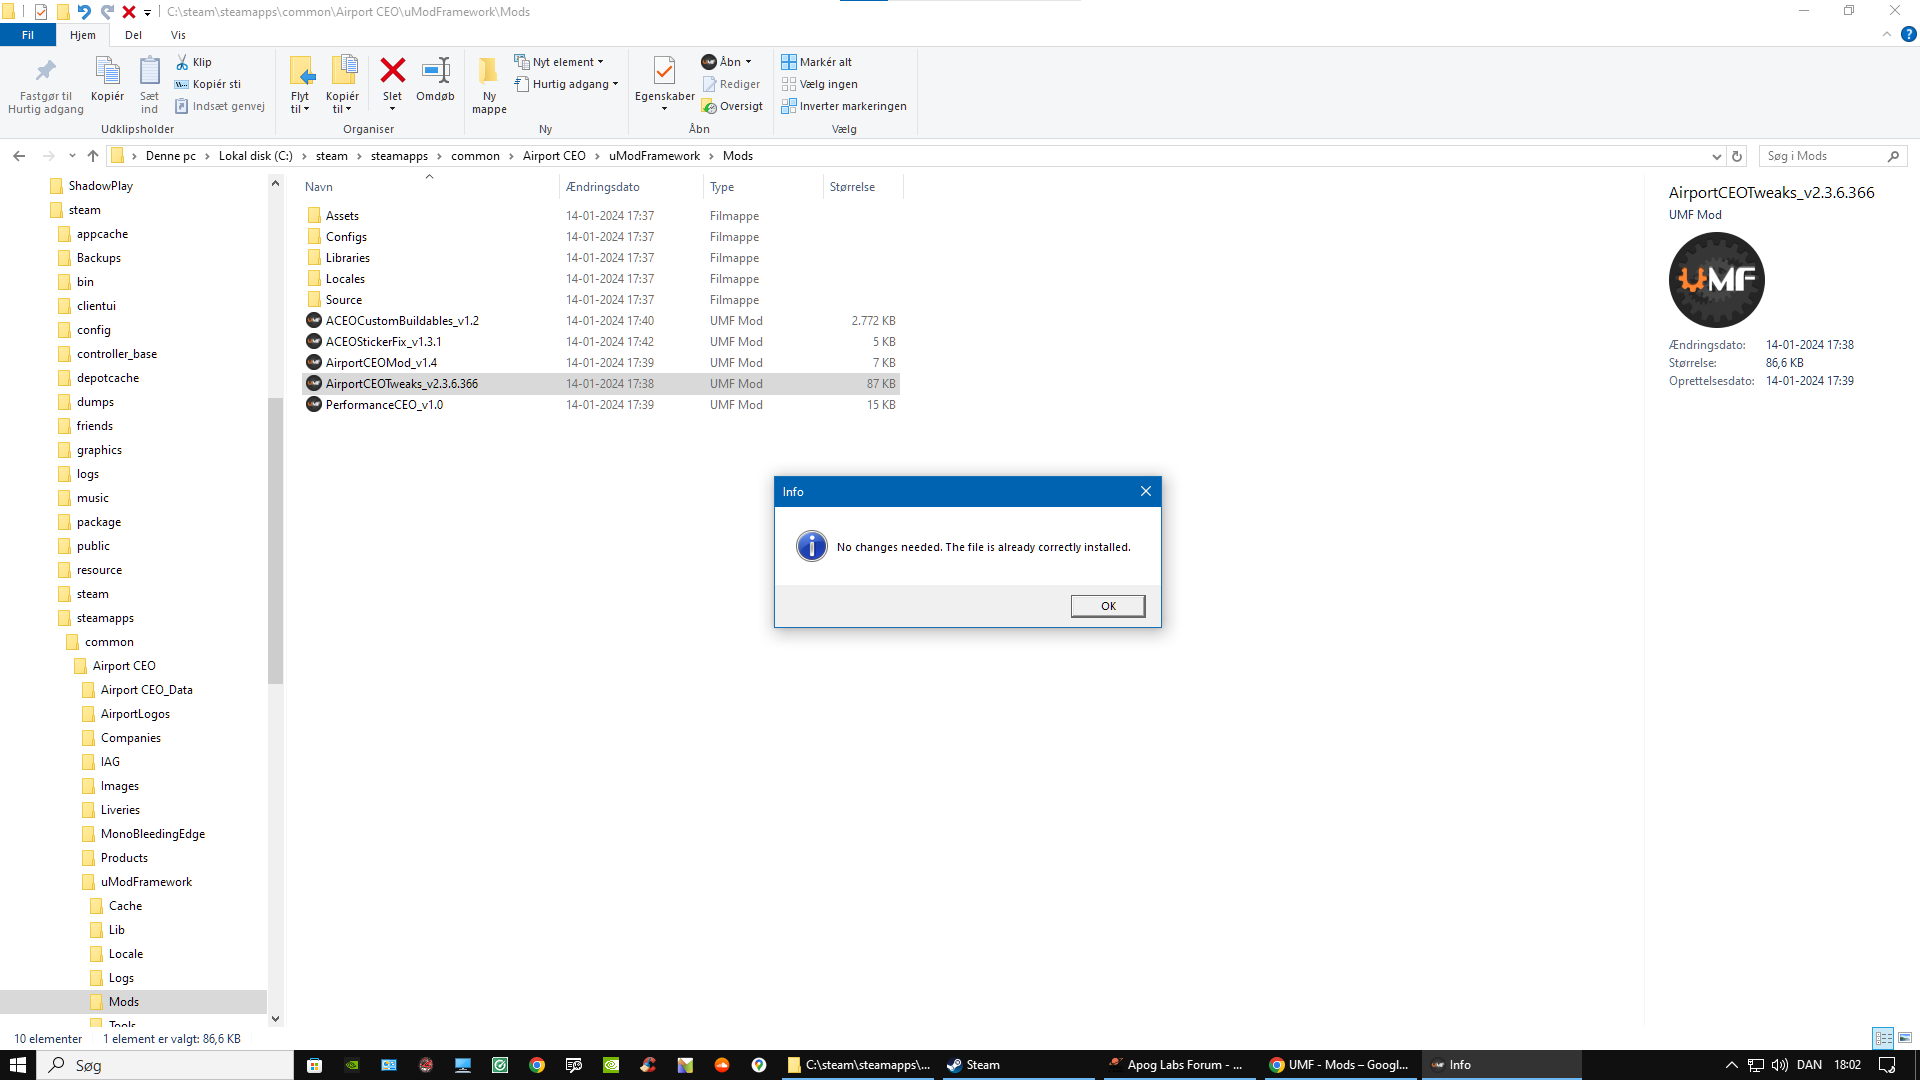1920x1080 pixels.
Task: Click the taskbar volume icon
Action: click(x=1780, y=1065)
